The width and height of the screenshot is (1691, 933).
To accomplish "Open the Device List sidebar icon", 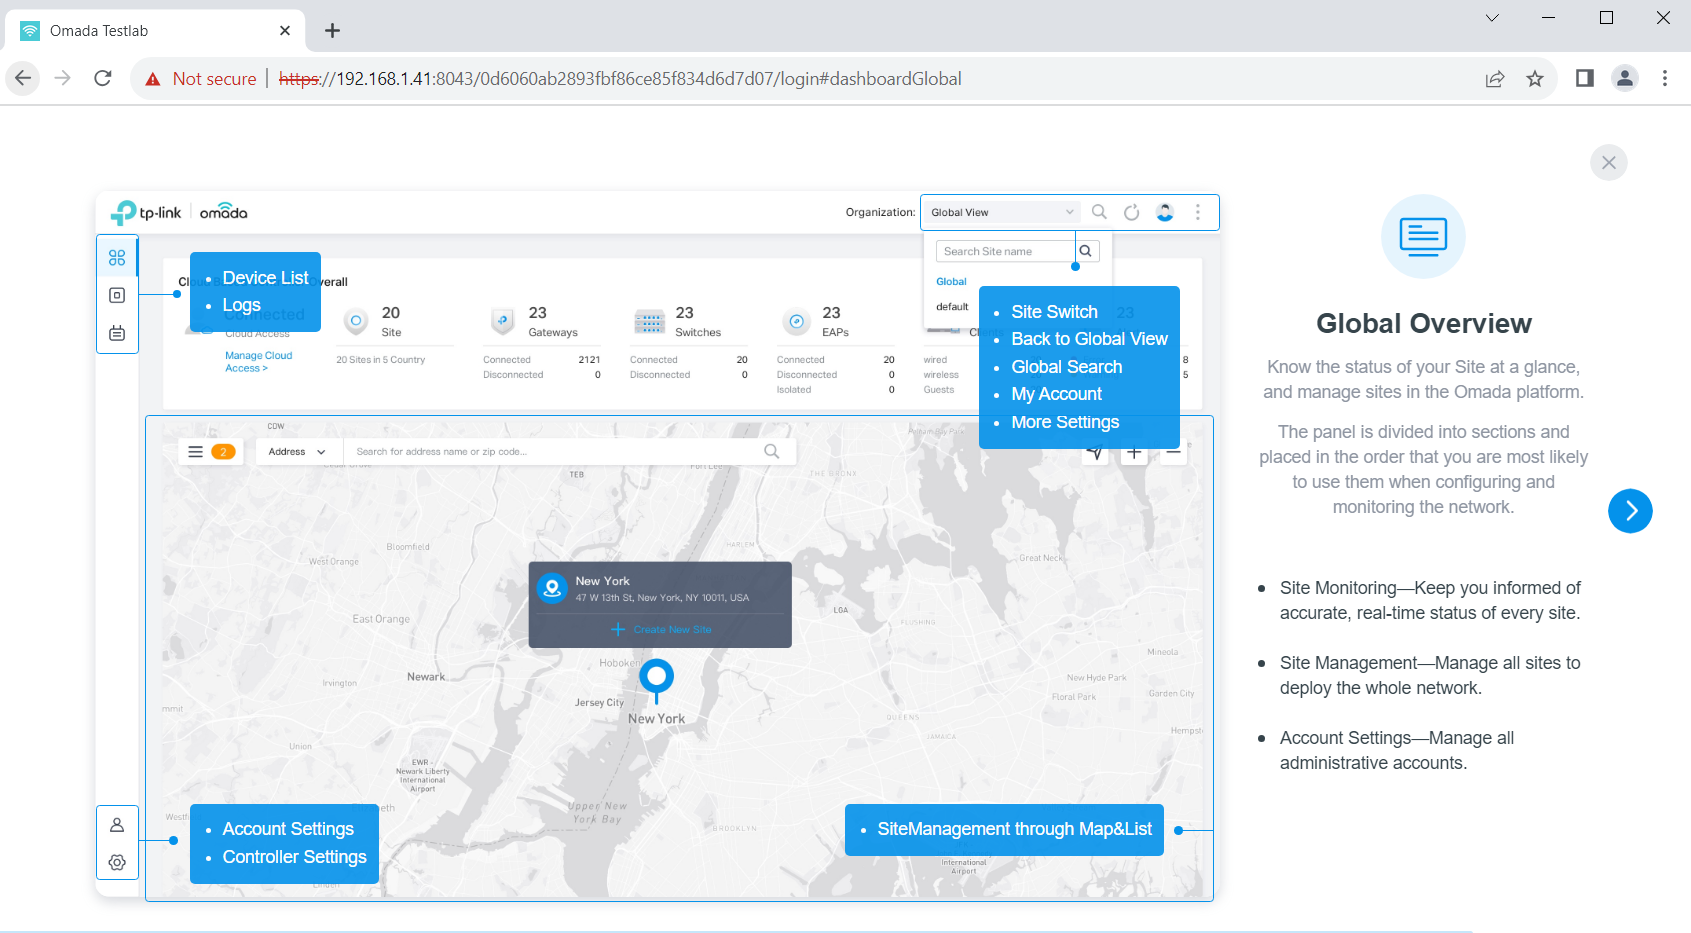I will click(x=117, y=295).
